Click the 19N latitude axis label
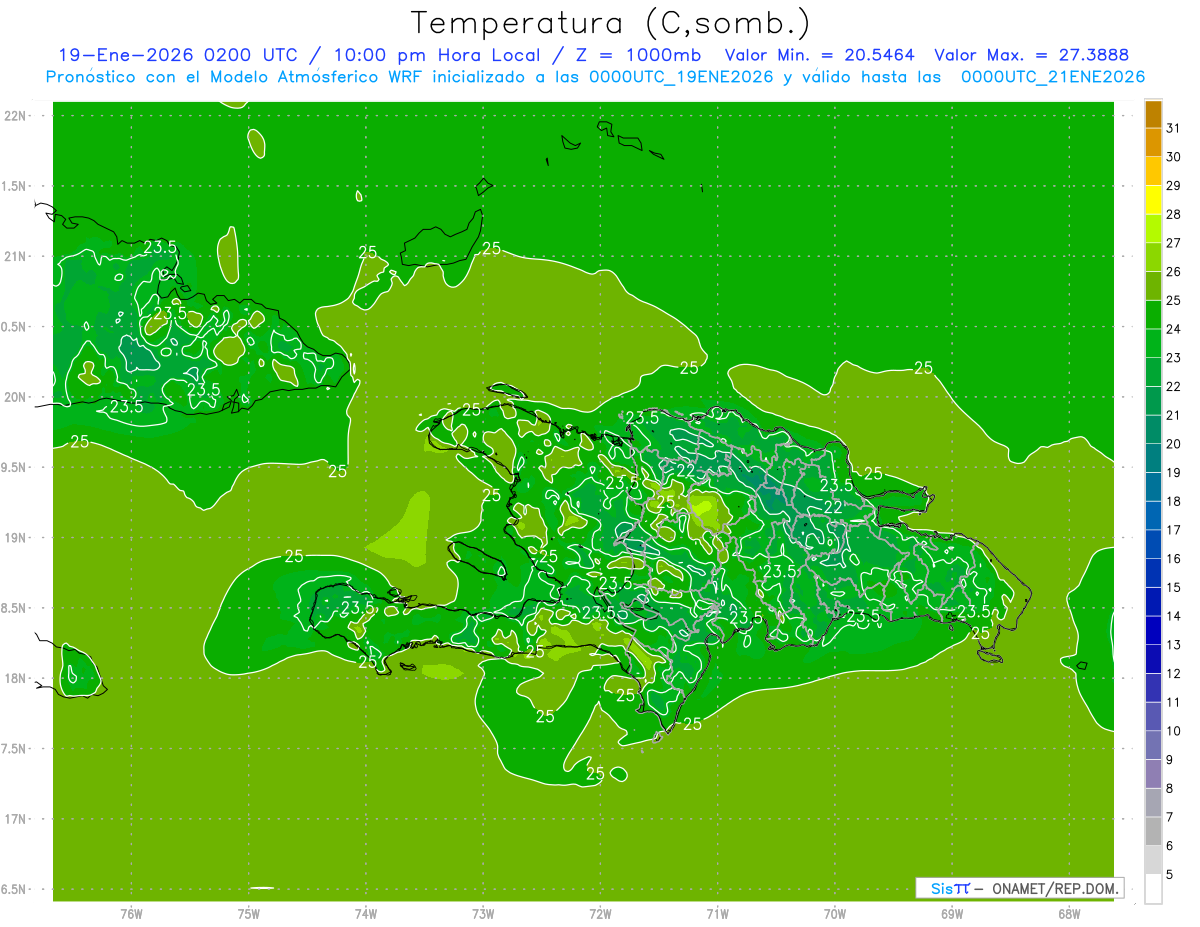 [x=17, y=537]
